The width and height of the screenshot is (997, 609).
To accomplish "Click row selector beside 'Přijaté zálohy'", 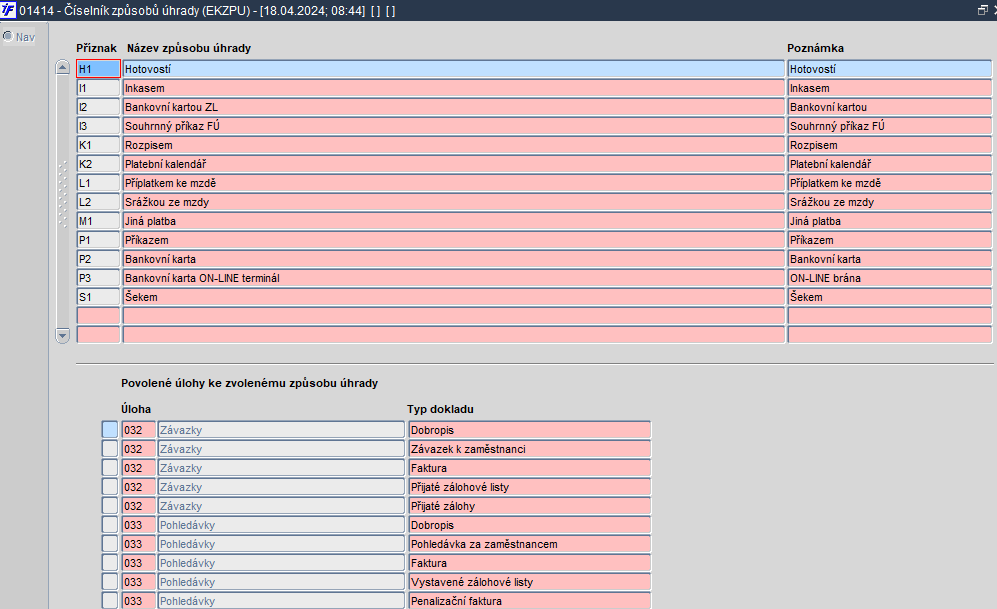I will pyautogui.click(x=110, y=506).
